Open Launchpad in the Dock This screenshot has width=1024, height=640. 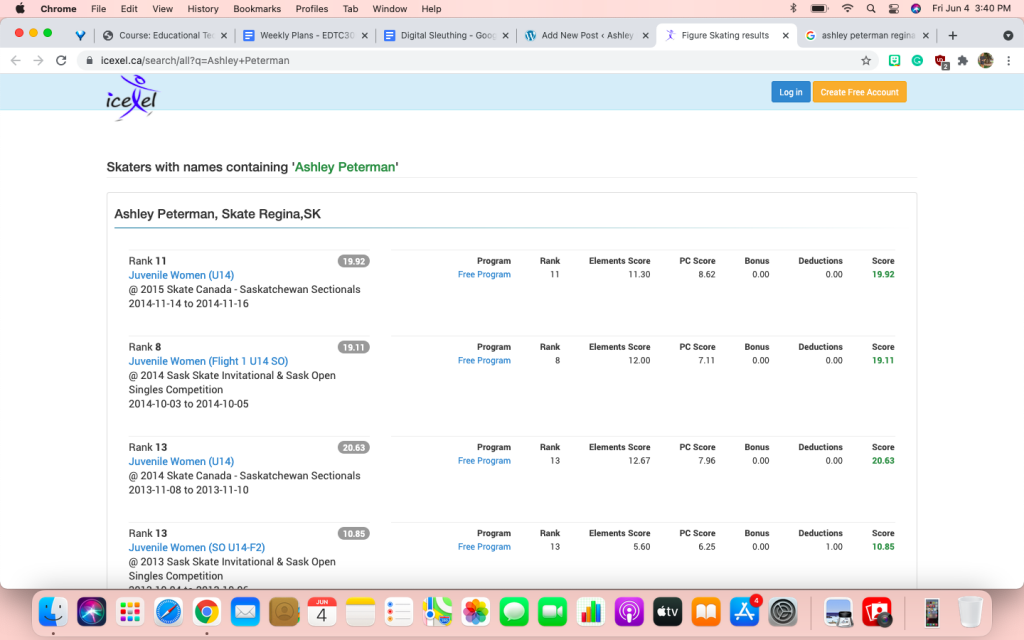(130, 612)
